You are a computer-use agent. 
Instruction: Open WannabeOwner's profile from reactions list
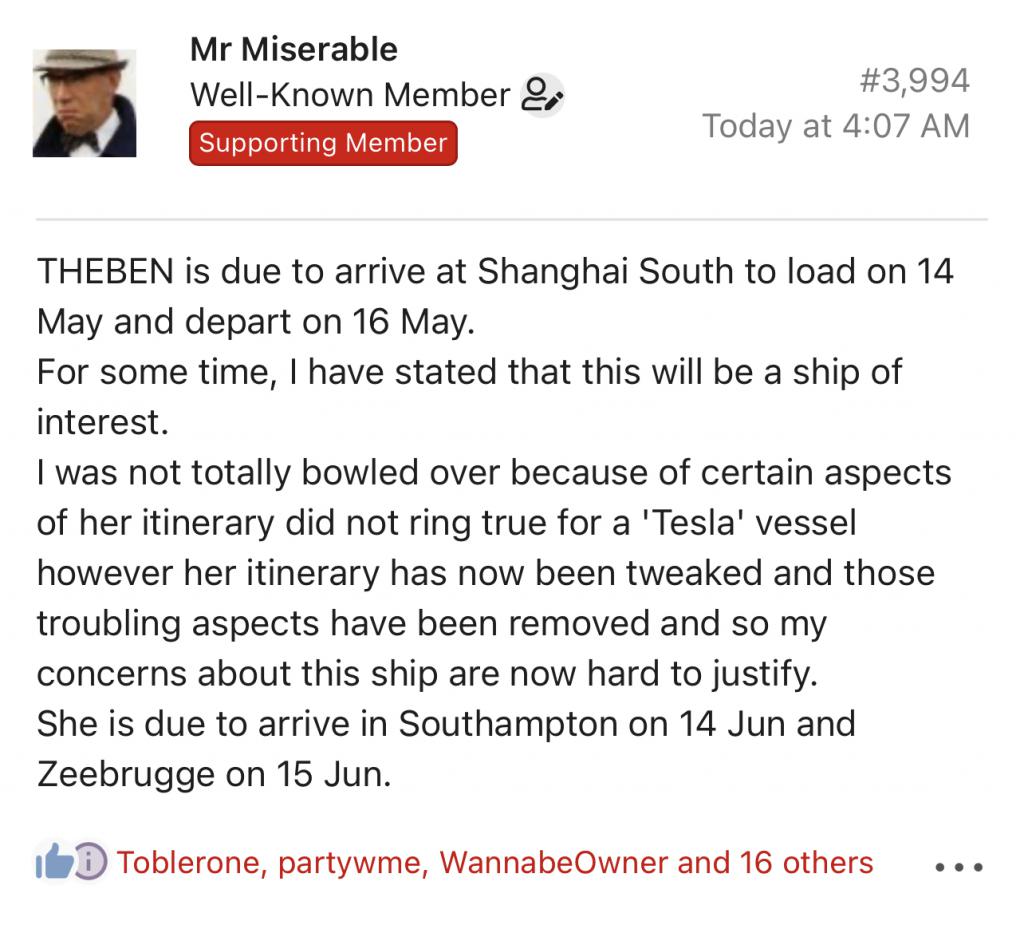(x=554, y=863)
